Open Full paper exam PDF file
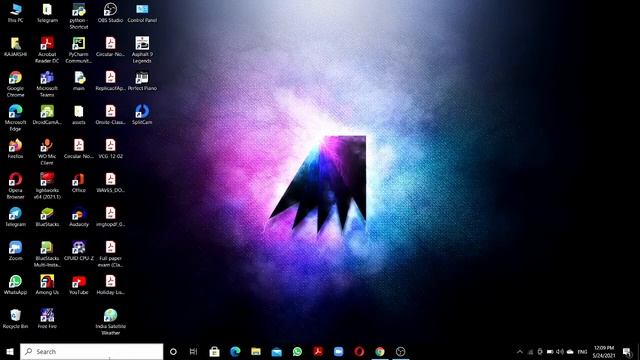The height and width of the screenshot is (360, 640). (x=110, y=253)
